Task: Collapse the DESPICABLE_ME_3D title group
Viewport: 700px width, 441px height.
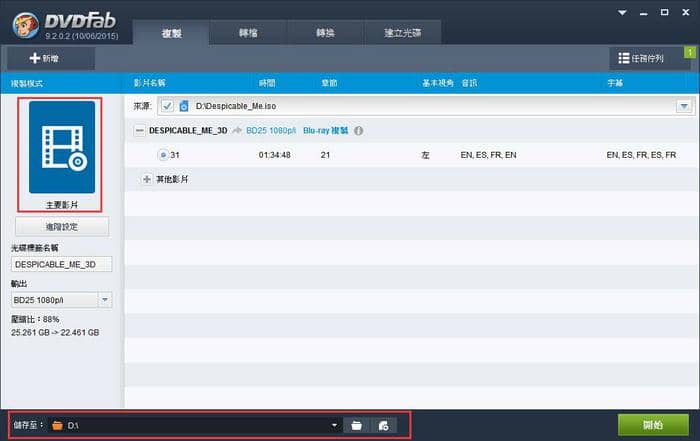Action: pyautogui.click(x=140, y=130)
